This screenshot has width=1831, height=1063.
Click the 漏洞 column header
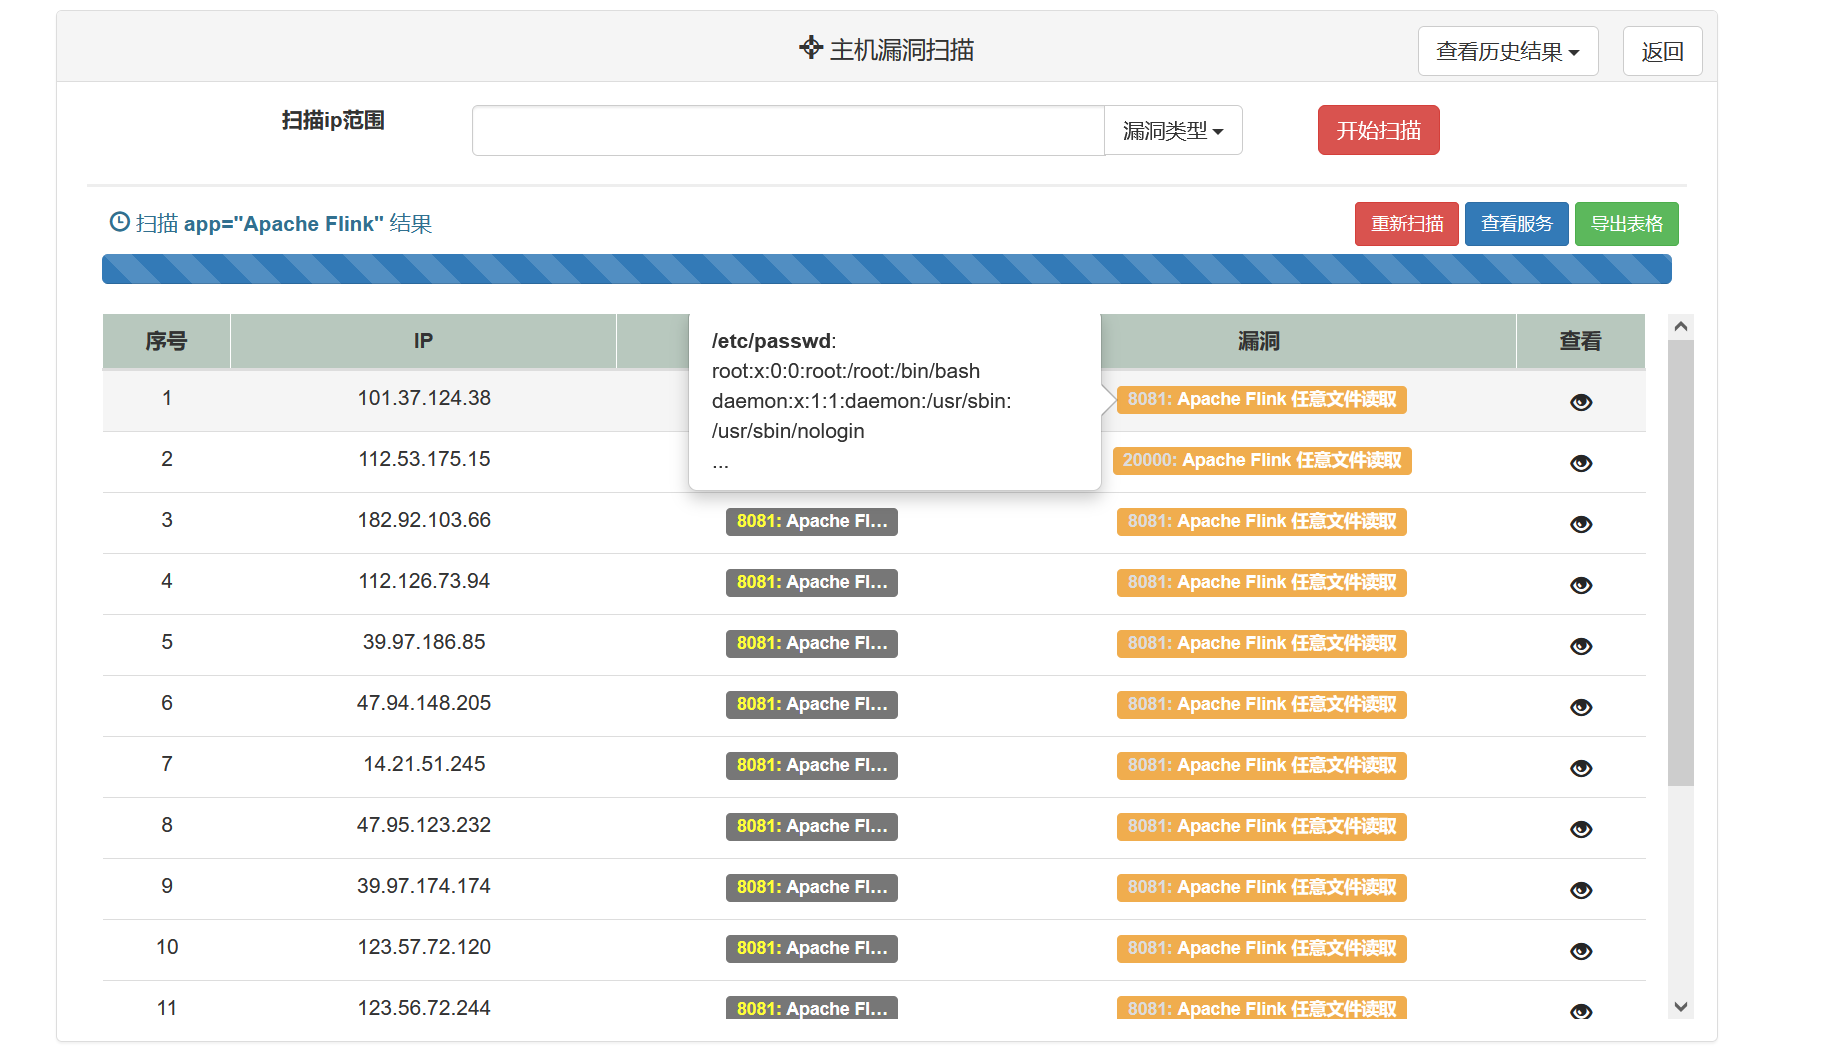coord(1258,341)
